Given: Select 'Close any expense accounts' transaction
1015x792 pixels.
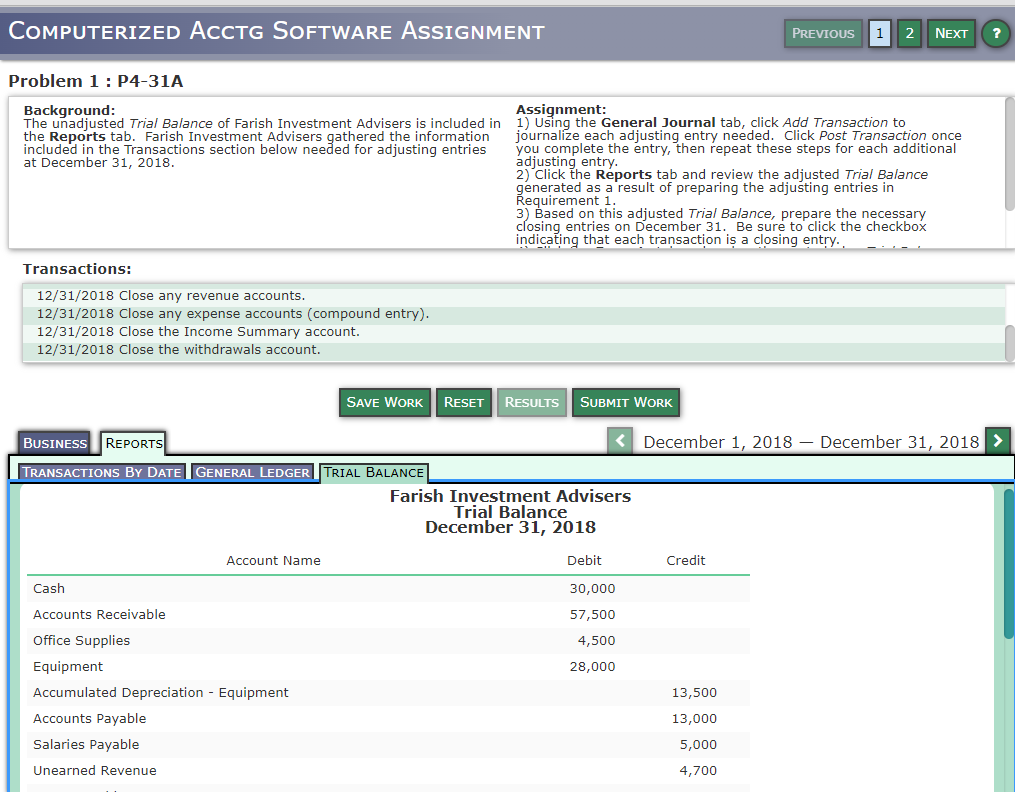Looking at the screenshot, I should (515, 314).
